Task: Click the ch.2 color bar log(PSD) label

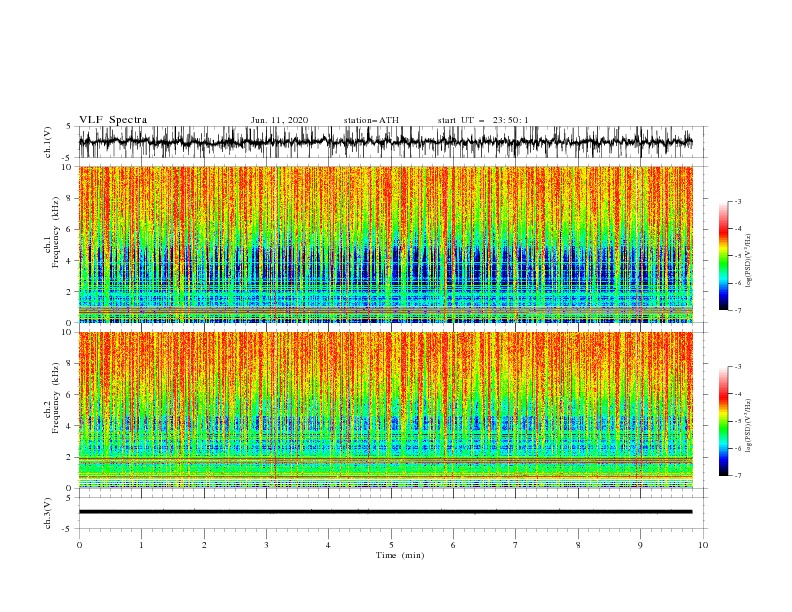Action: [x=750, y=426]
